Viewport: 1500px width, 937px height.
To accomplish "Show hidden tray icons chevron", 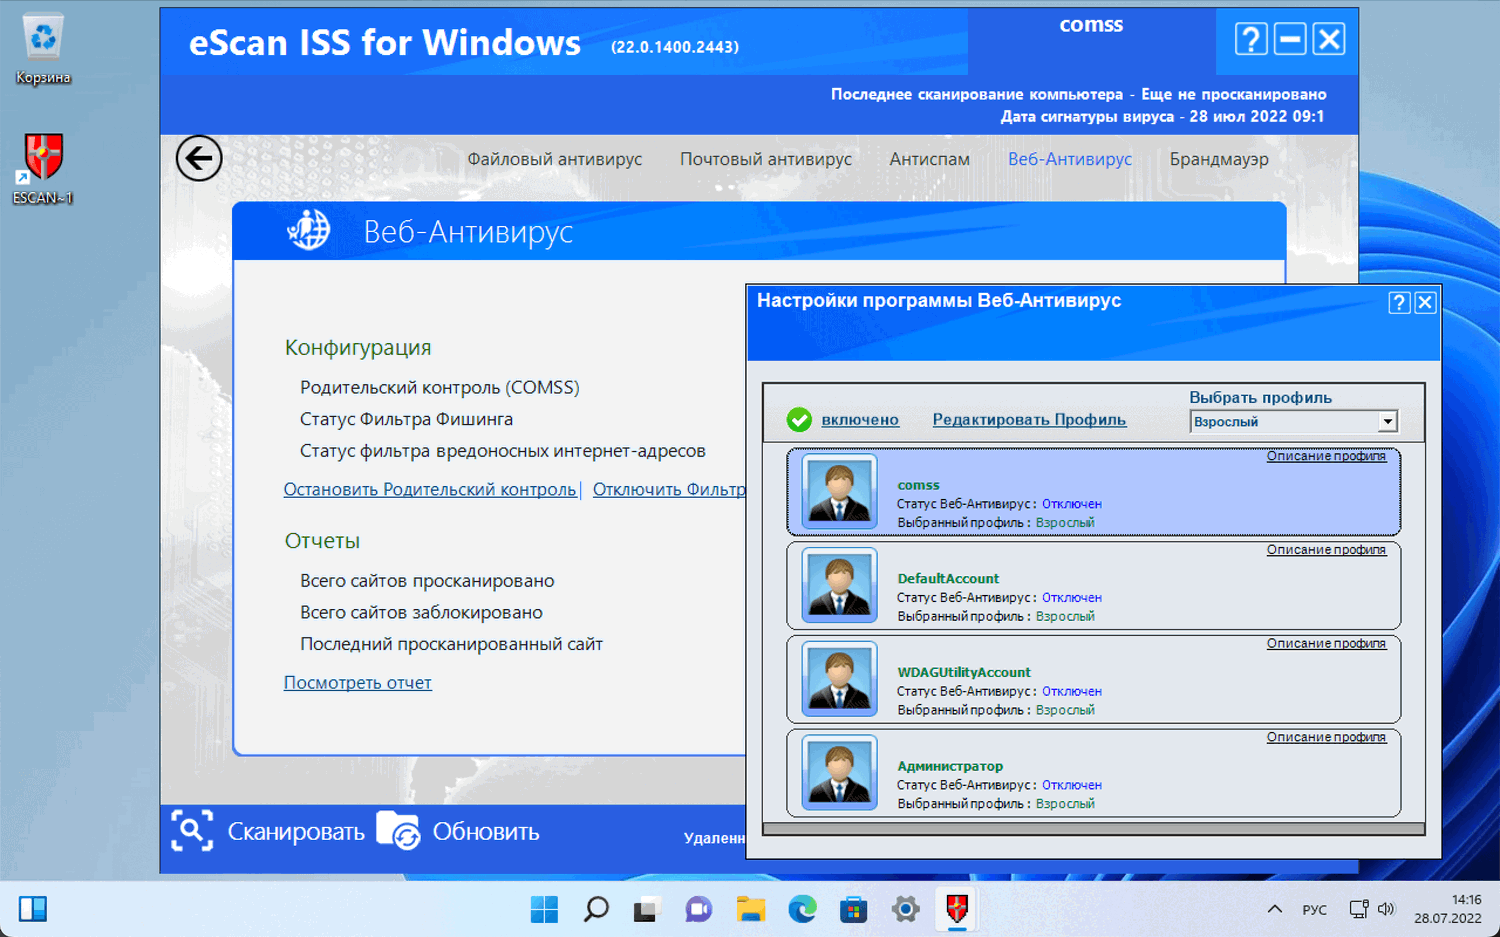I will (x=1274, y=909).
